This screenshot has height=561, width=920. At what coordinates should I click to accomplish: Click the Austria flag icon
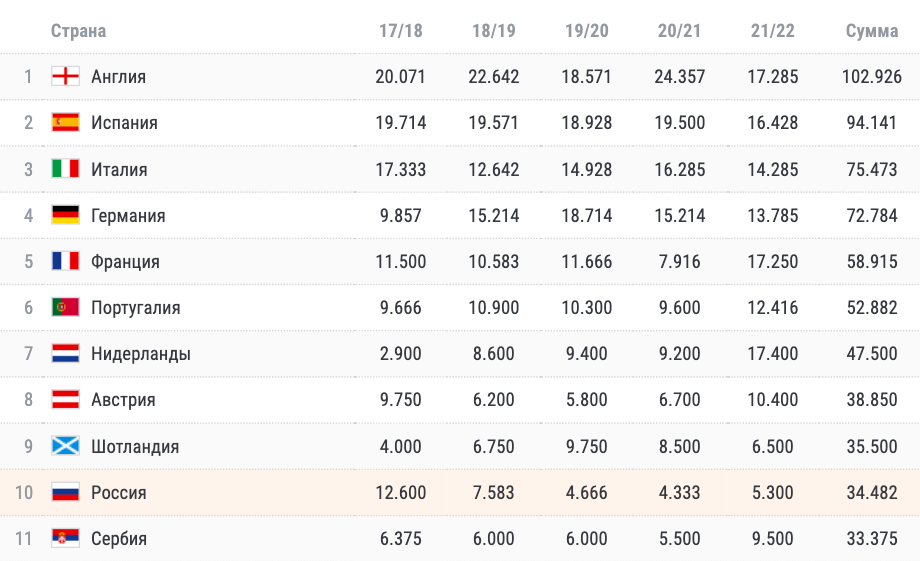(x=65, y=400)
